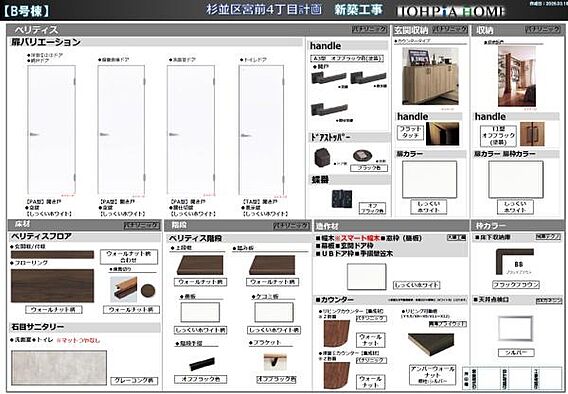Select the 扉バリエーション section heading
This screenshot has width=568, height=394.
(x=46, y=42)
